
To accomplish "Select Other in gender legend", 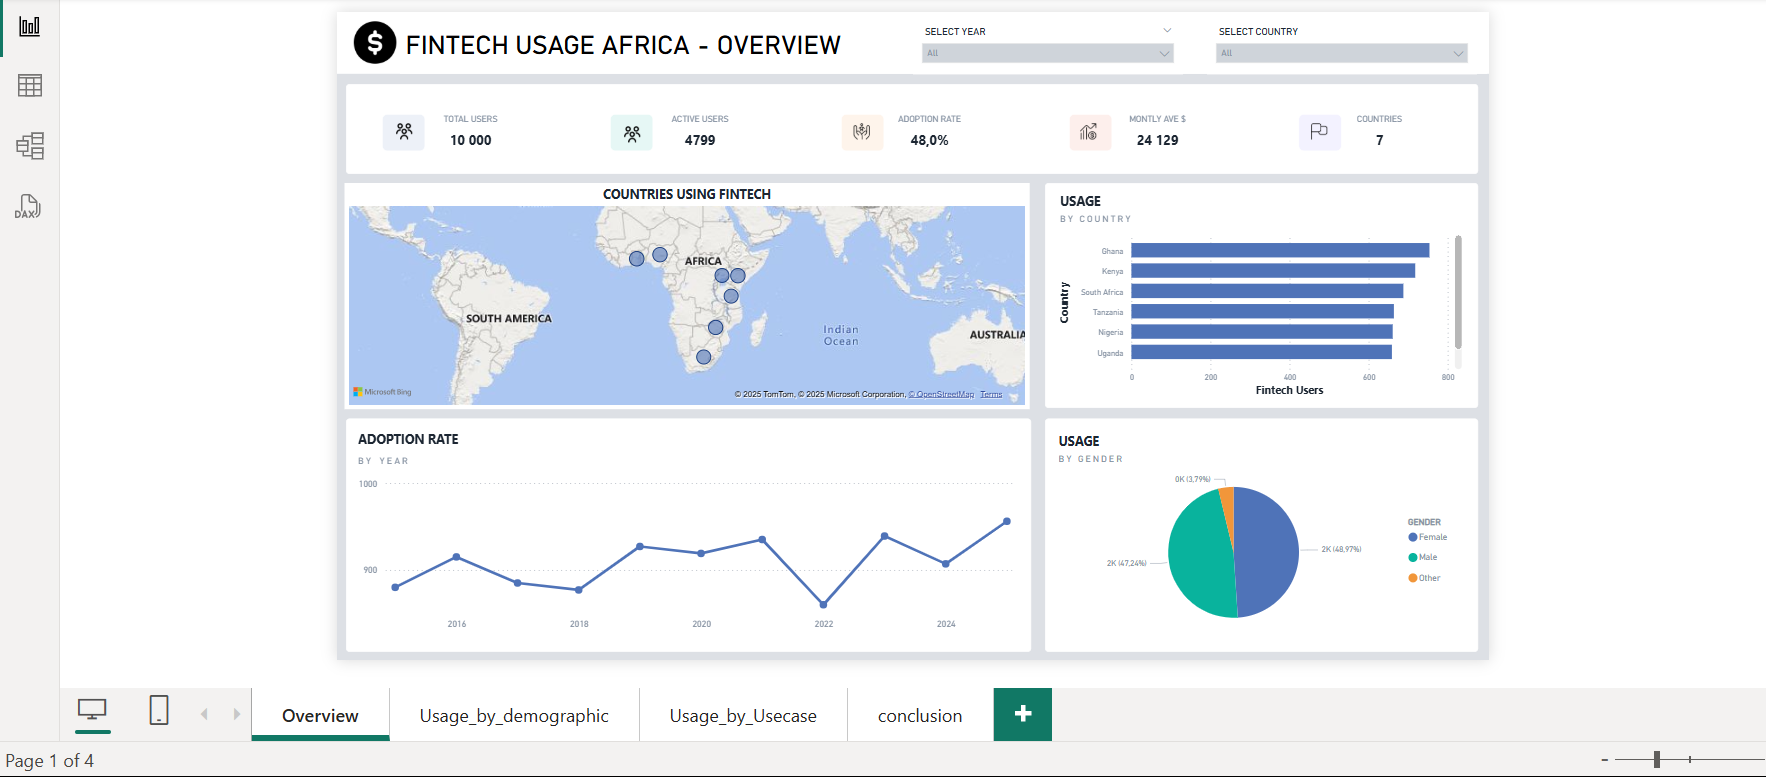I will 1424,578.
